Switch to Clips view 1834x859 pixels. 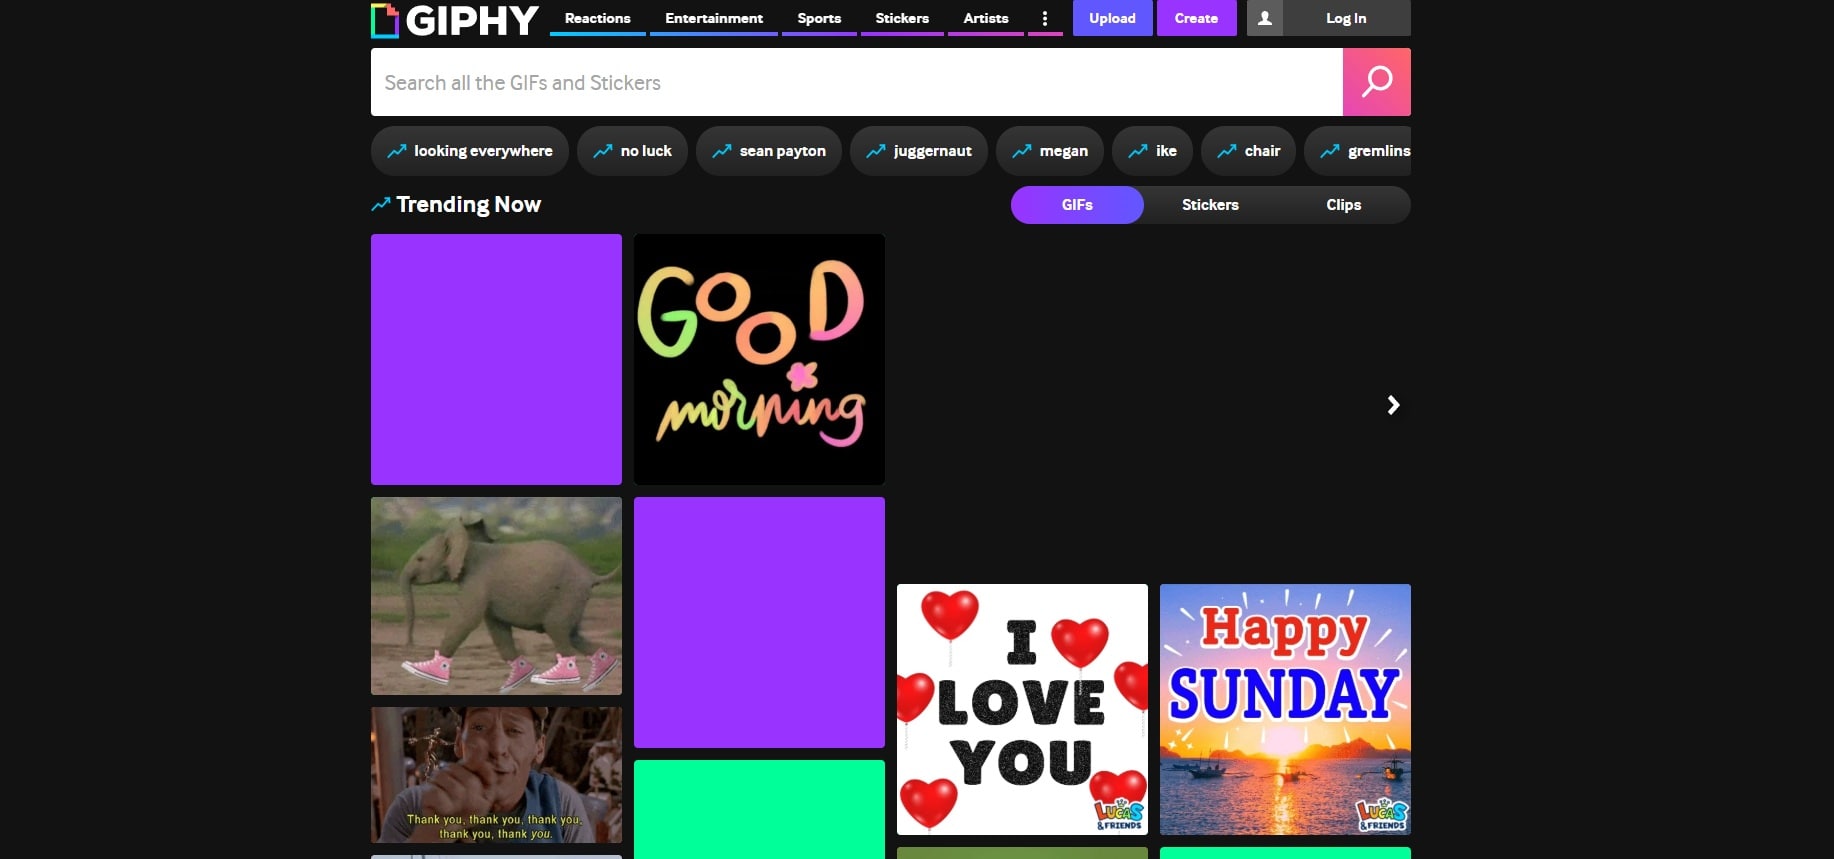[x=1343, y=205]
